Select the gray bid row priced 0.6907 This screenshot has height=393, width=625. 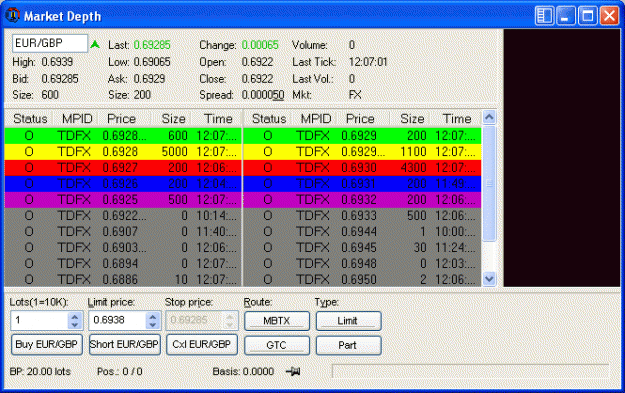pyautogui.click(x=123, y=232)
